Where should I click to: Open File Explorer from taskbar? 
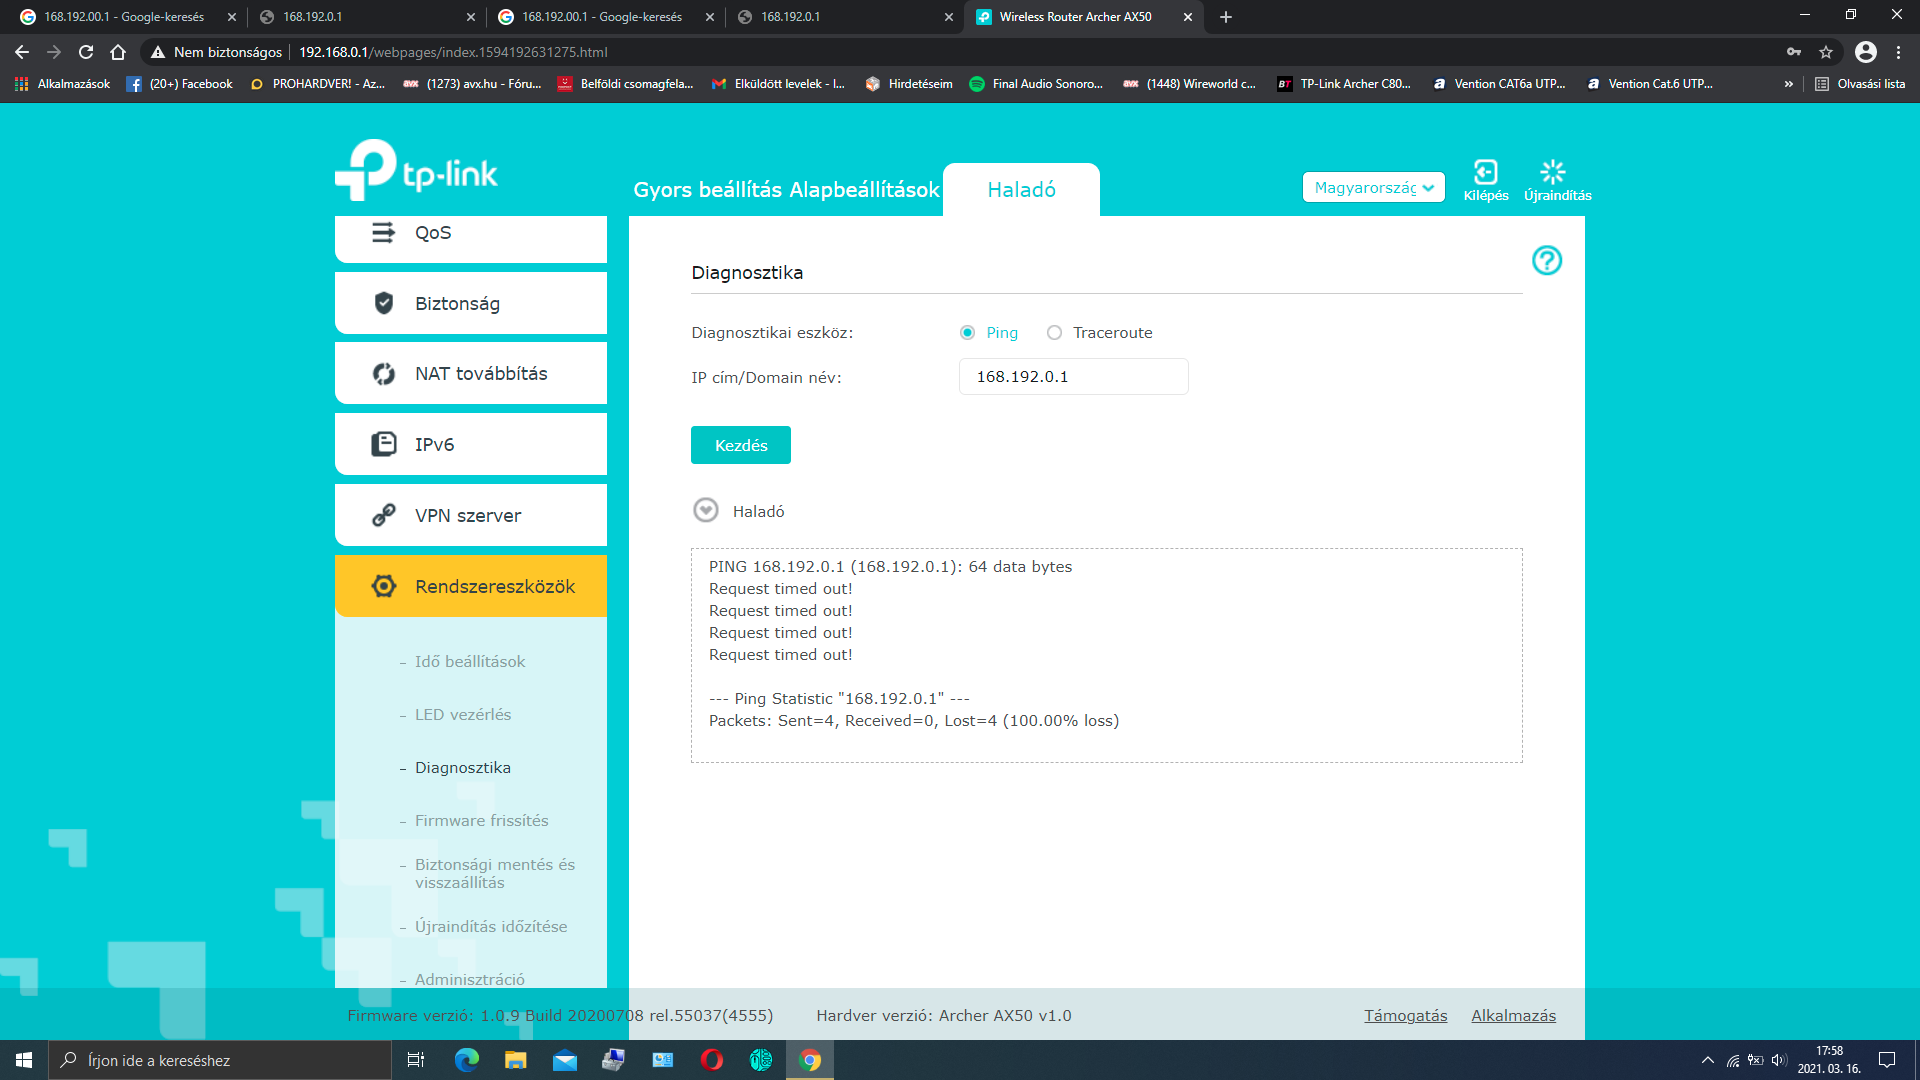point(515,1060)
